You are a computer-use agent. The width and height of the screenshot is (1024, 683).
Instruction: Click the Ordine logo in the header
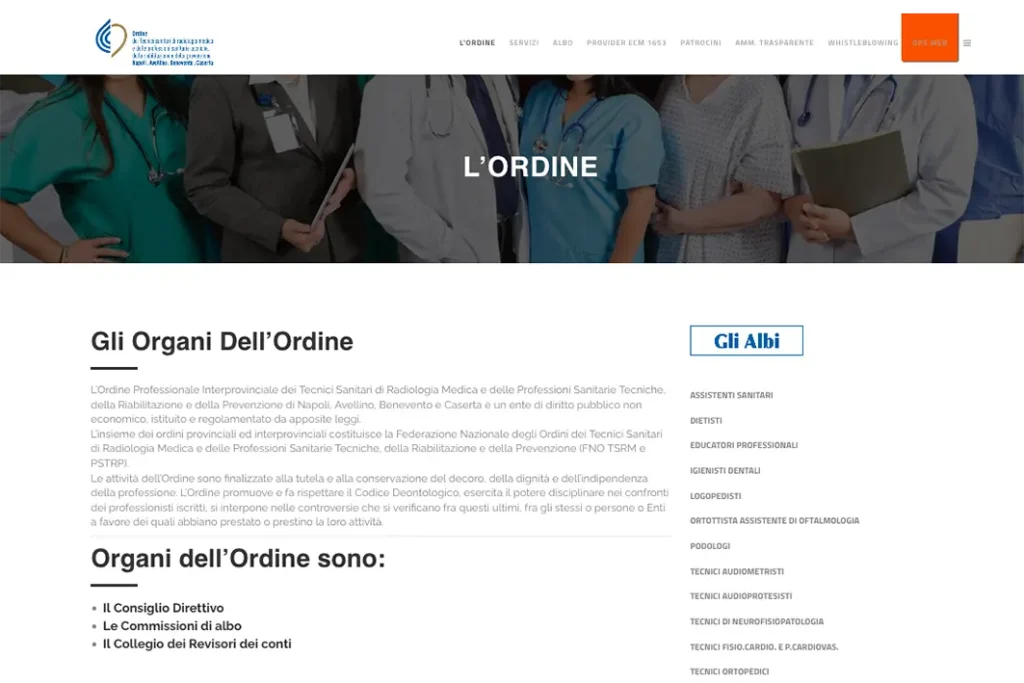pyautogui.click(x=155, y=42)
